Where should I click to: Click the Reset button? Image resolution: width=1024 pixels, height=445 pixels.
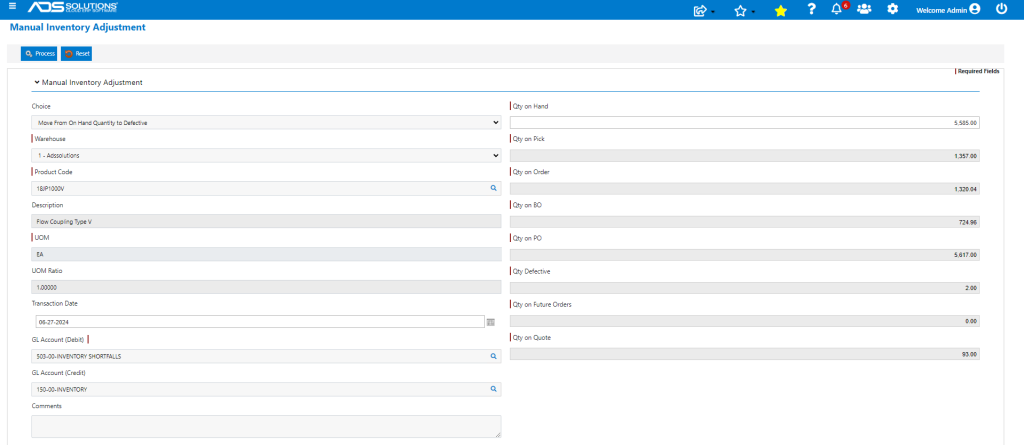click(x=76, y=54)
